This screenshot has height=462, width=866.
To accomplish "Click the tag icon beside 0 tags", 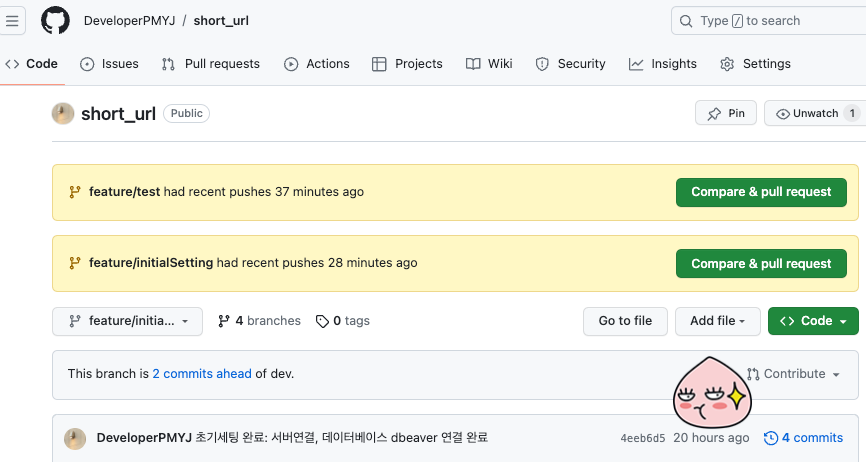I will (x=322, y=321).
